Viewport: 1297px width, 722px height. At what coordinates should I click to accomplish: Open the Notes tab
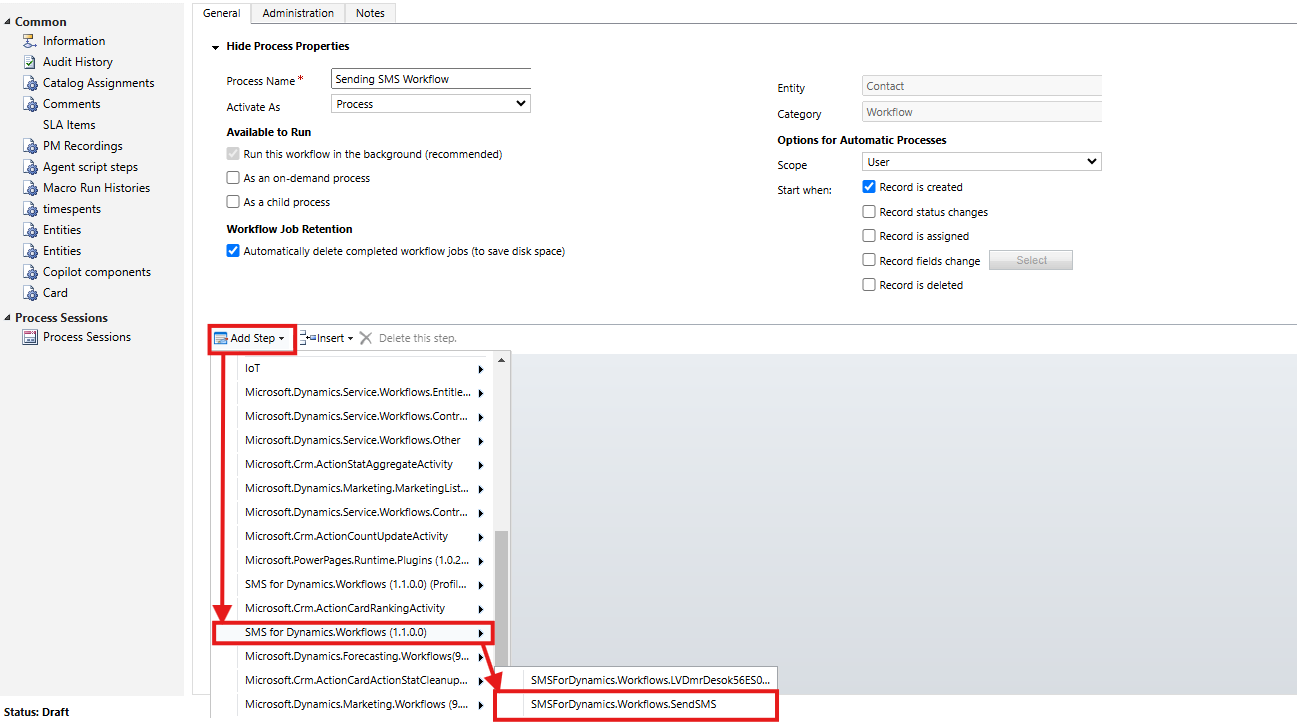(370, 12)
